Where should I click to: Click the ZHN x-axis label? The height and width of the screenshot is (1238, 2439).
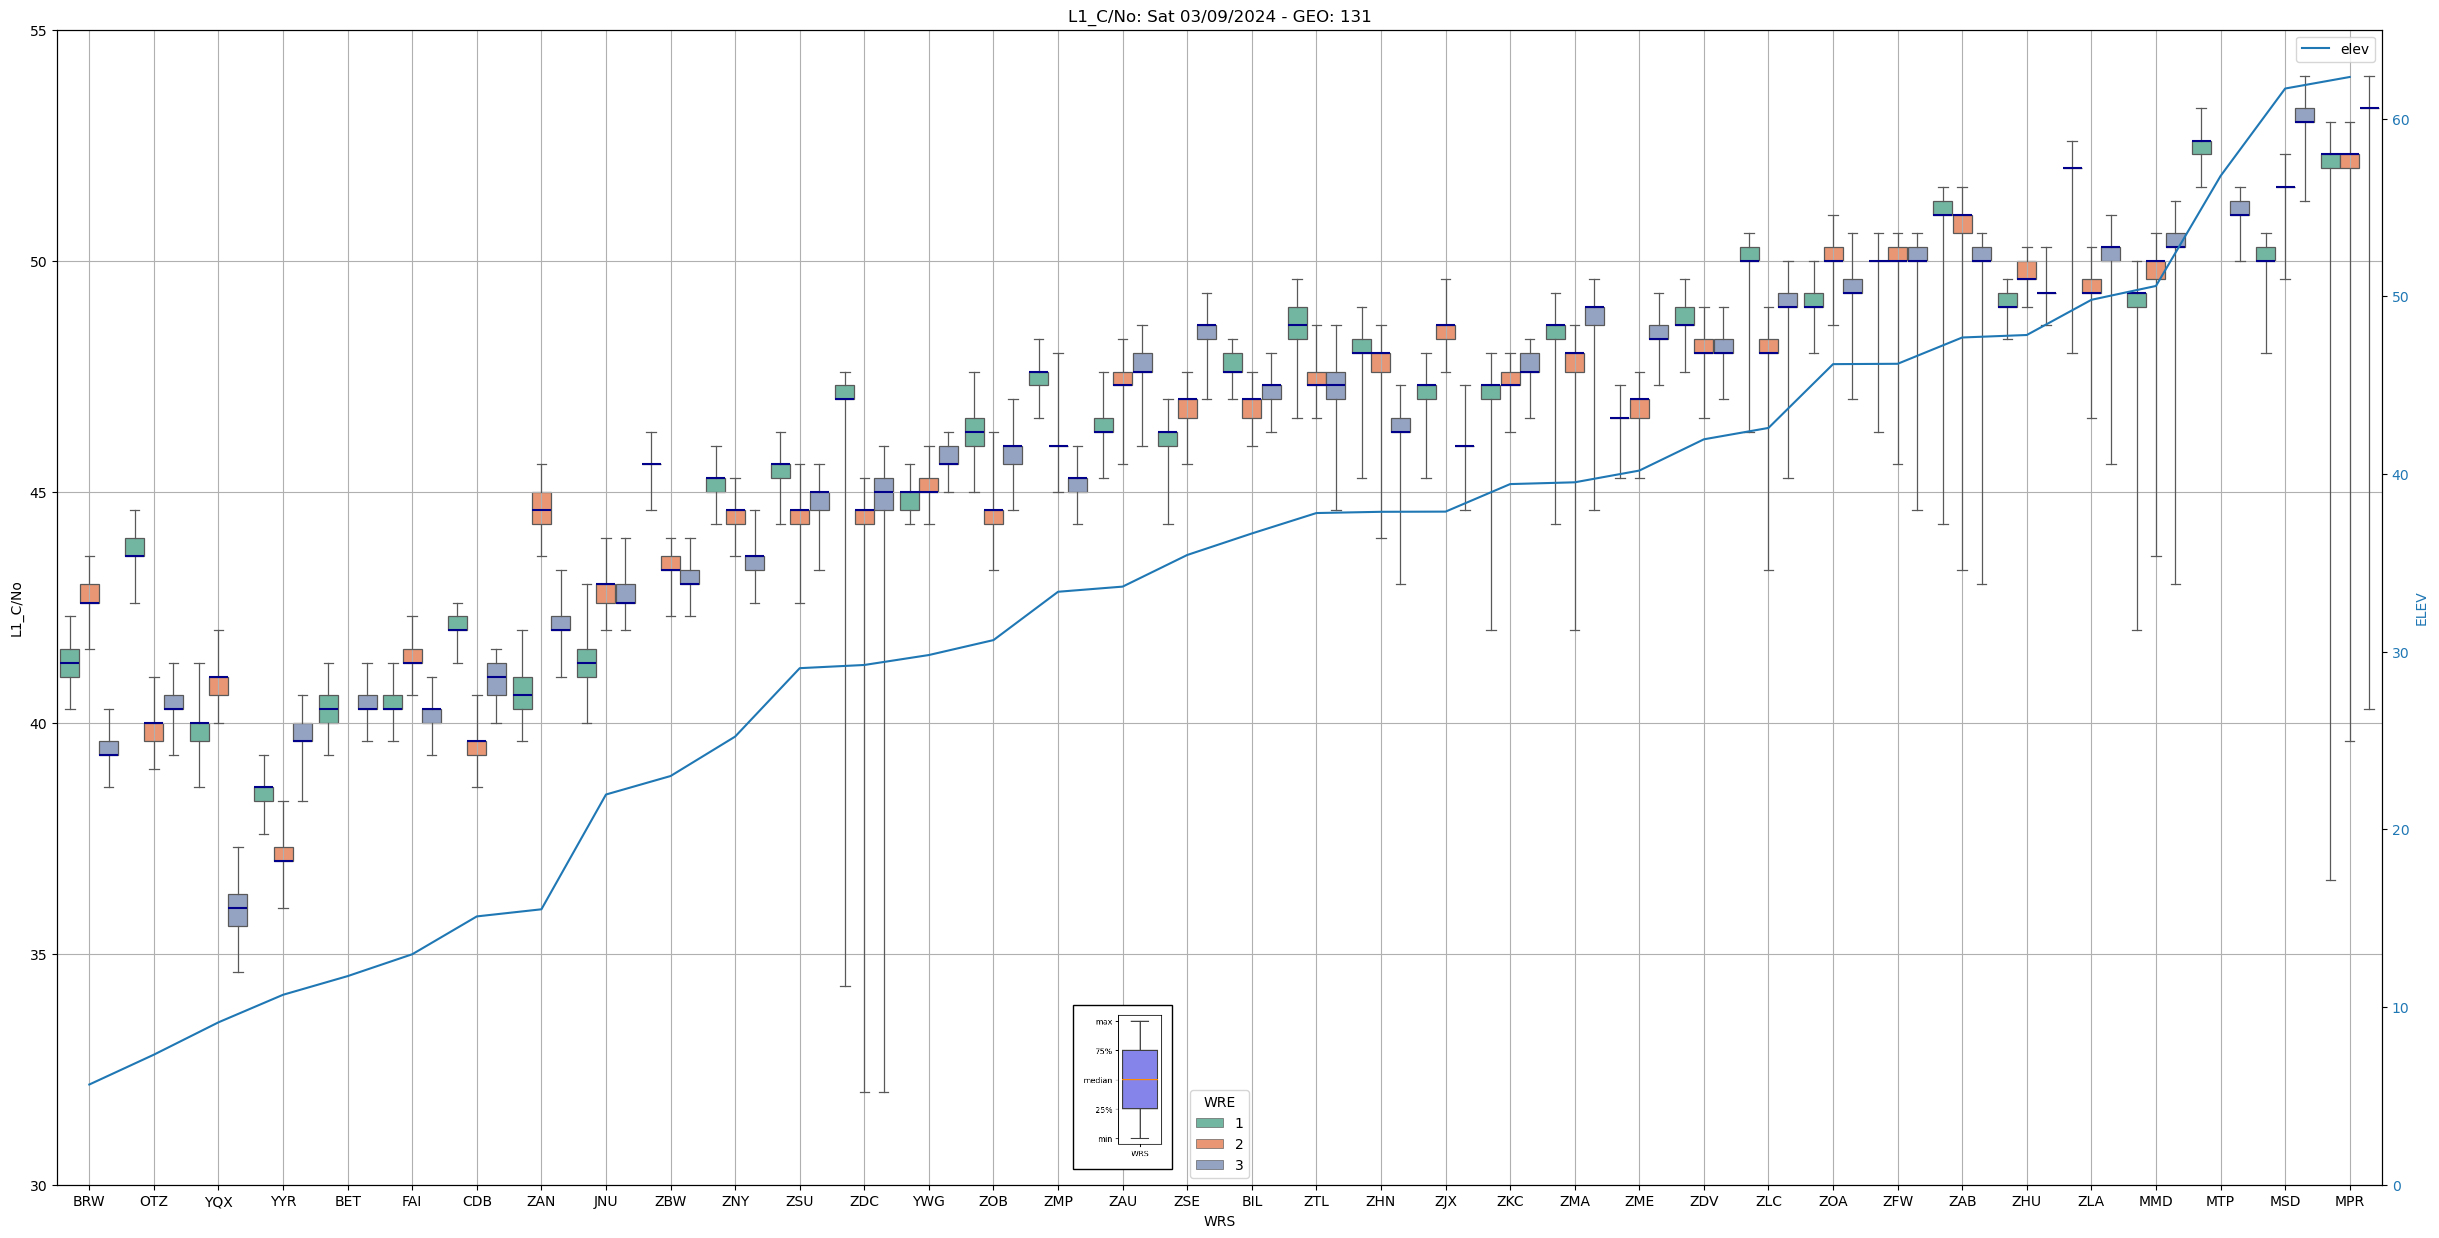click(x=1381, y=1202)
